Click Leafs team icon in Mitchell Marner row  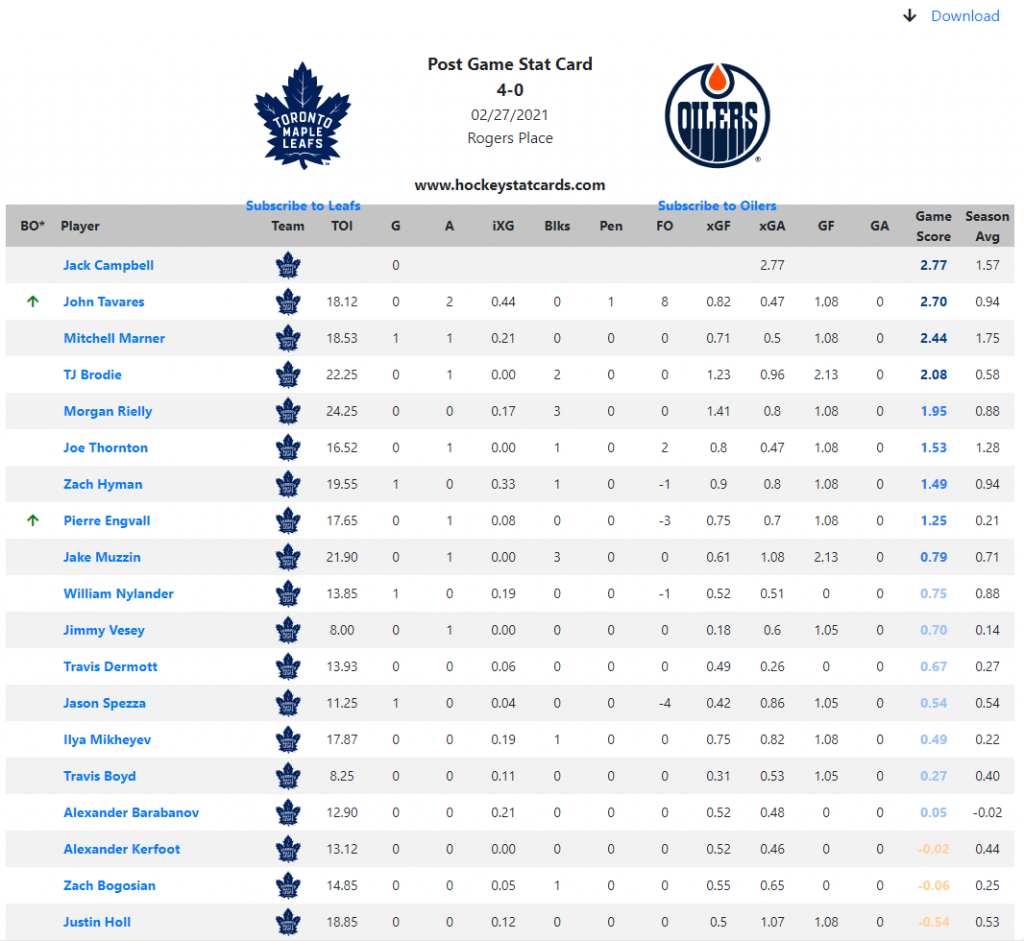tap(288, 339)
